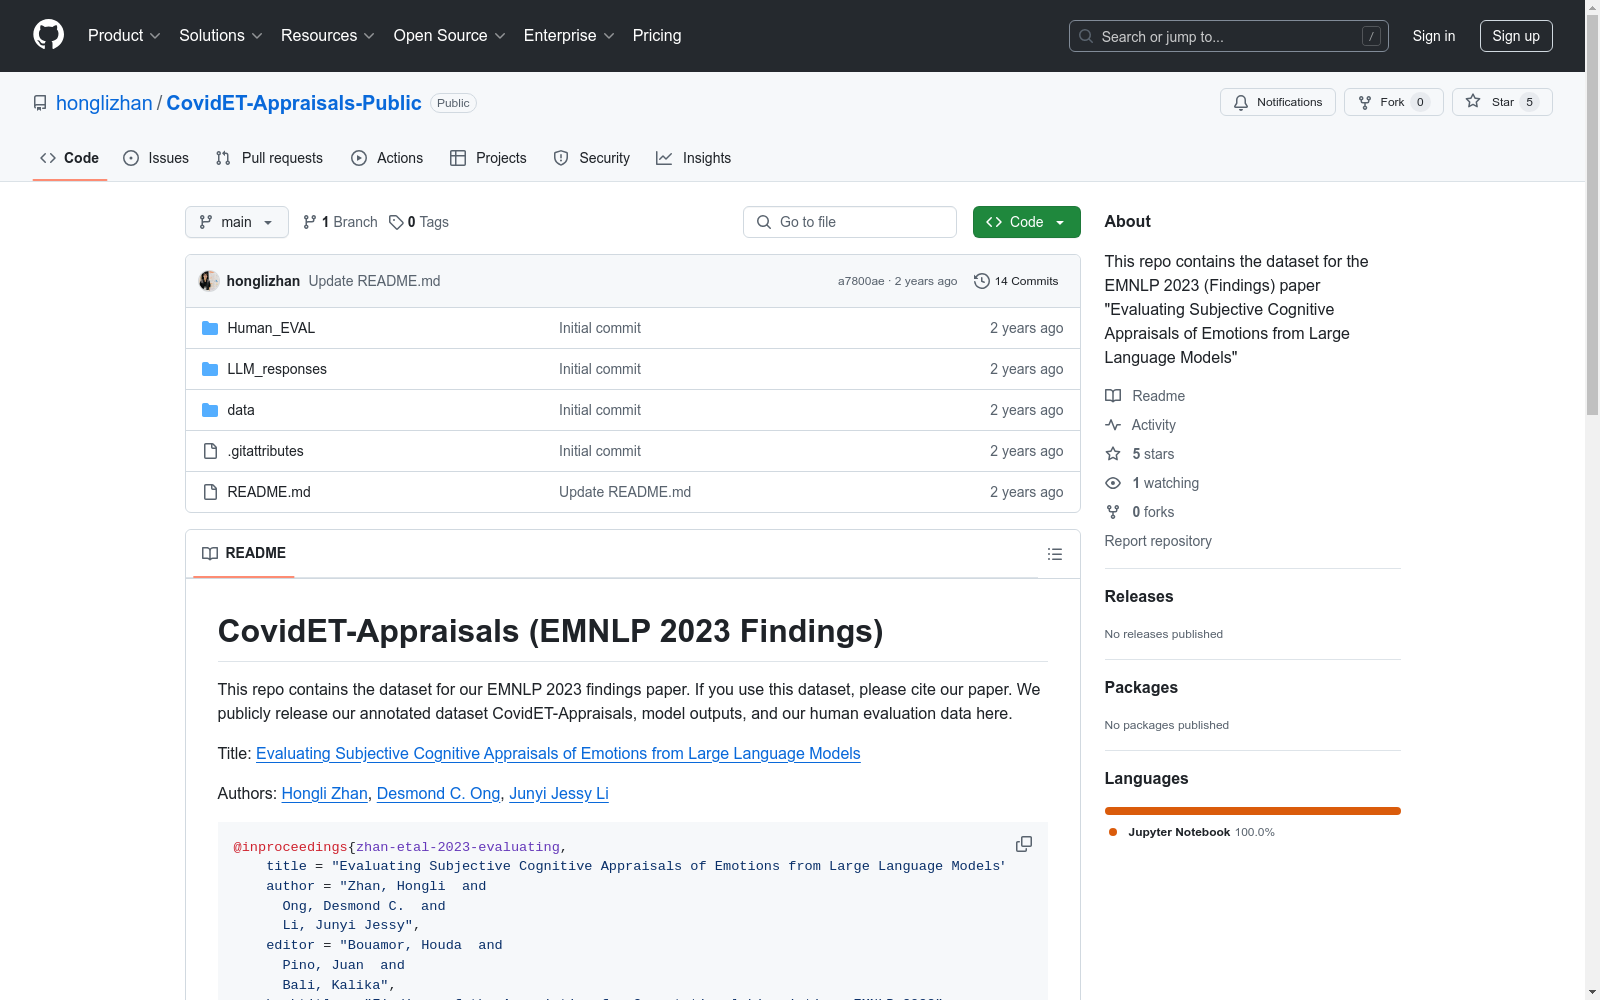Click the LLM_responses folder icon
The image size is (1600, 1000).
click(x=210, y=369)
